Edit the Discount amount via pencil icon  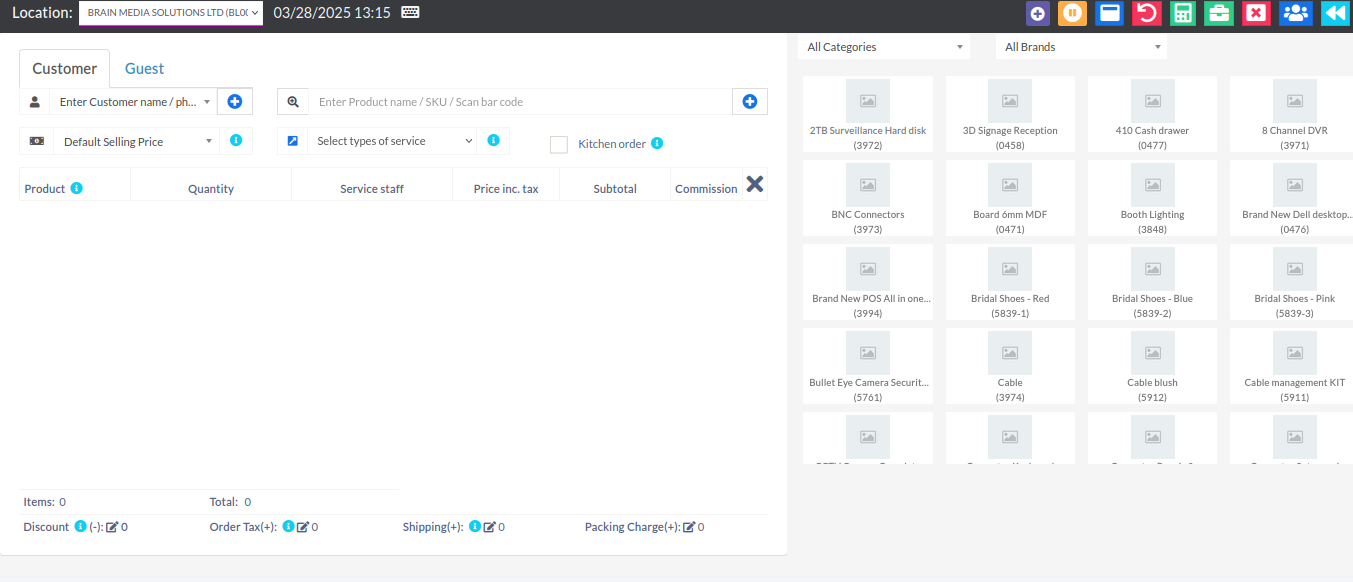click(112, 527)
